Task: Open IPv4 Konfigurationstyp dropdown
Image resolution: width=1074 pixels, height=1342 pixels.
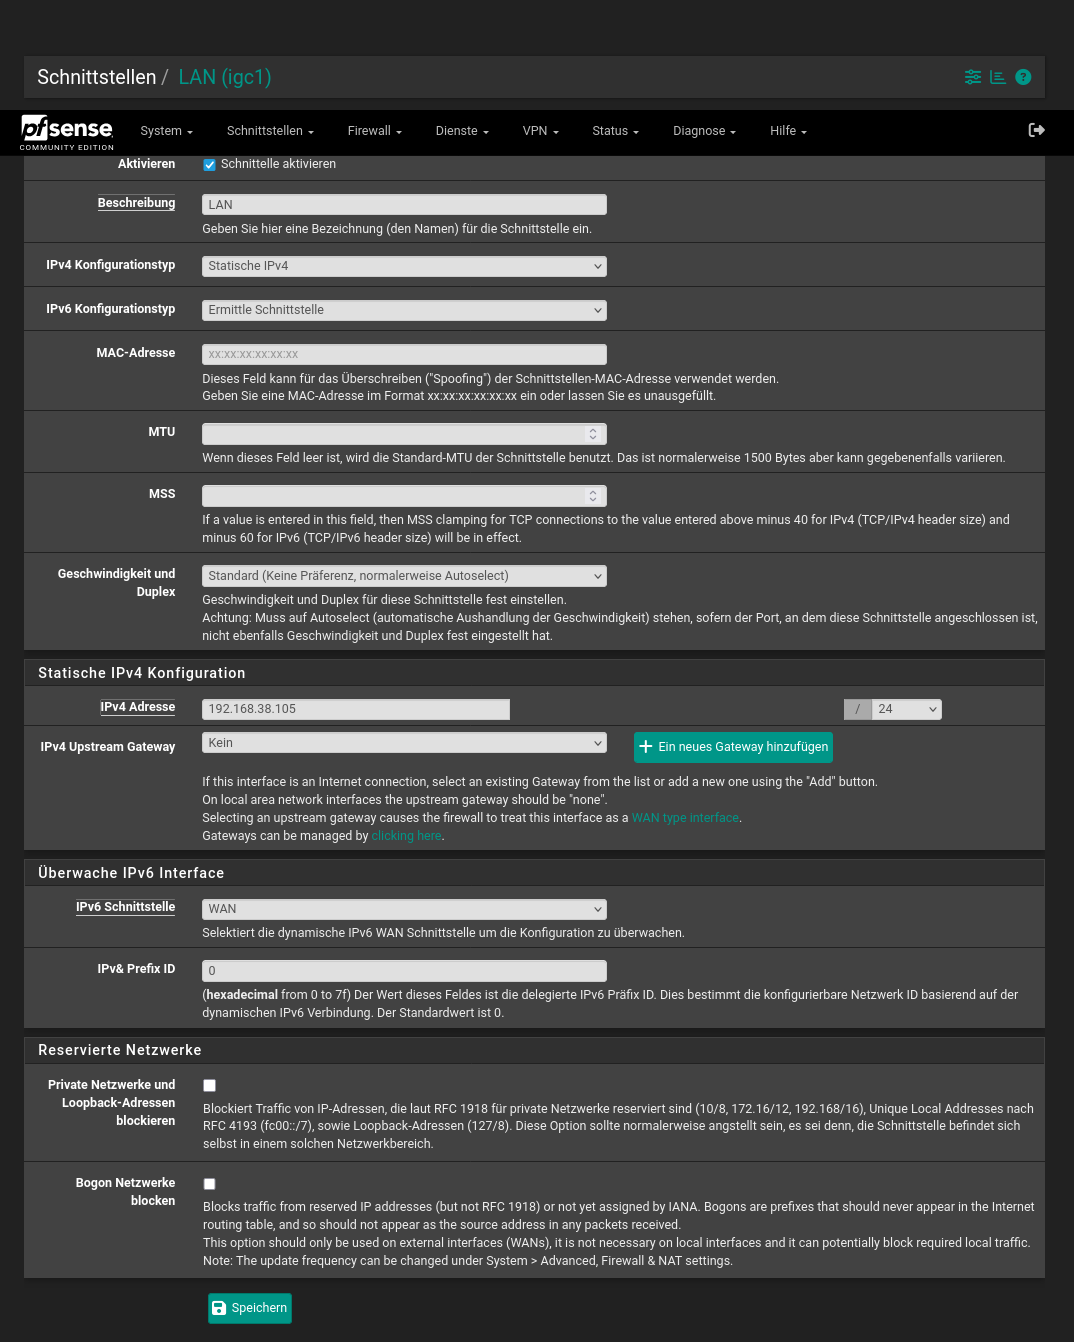Action: pyautogui.click(x=404, y=266)
